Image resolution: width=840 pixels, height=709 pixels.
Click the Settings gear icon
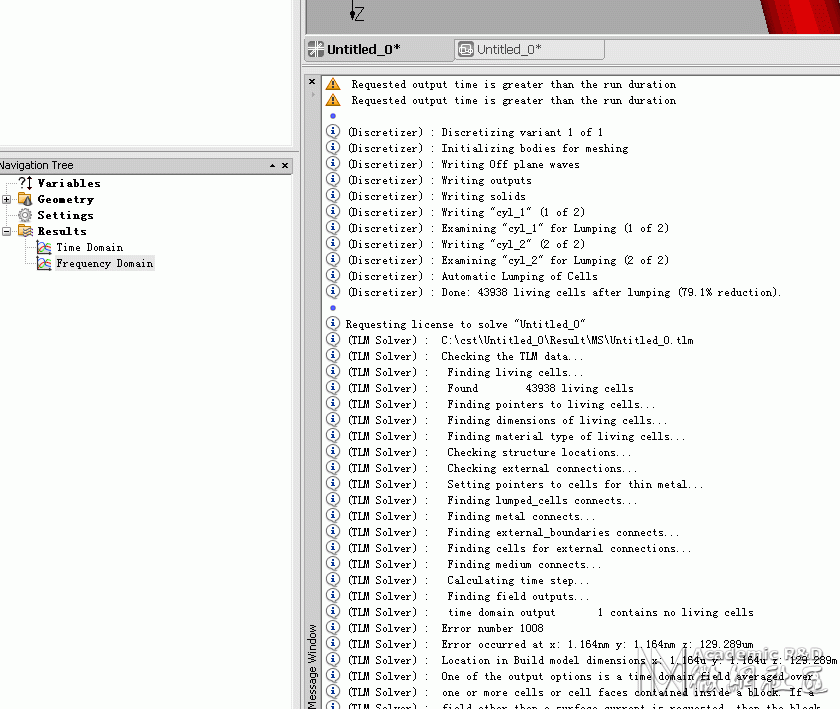point(25,215)
